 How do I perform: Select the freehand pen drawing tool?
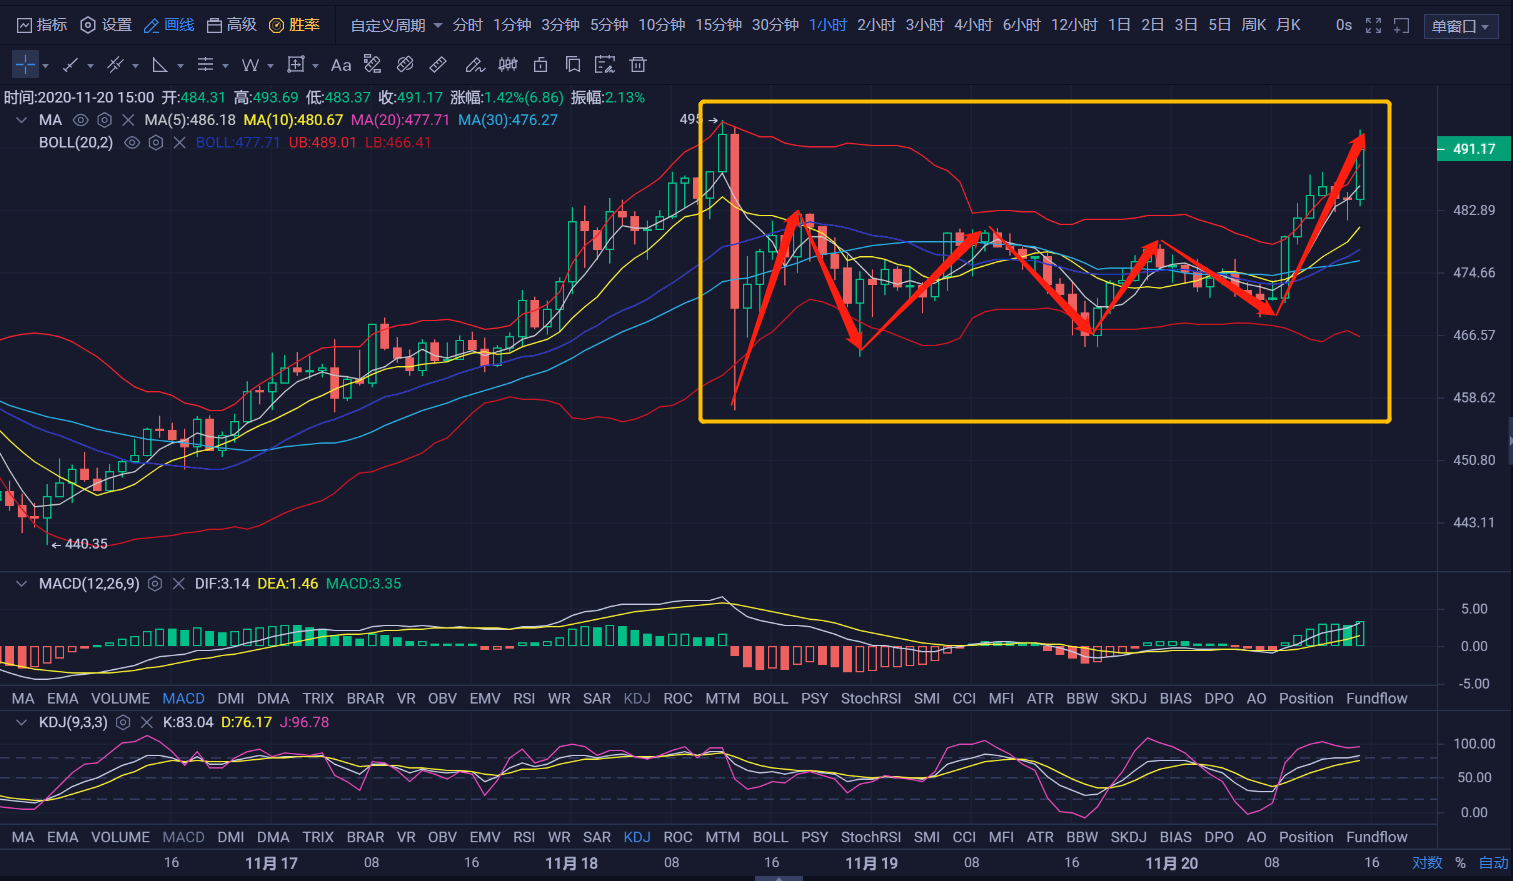pos(474,65)
